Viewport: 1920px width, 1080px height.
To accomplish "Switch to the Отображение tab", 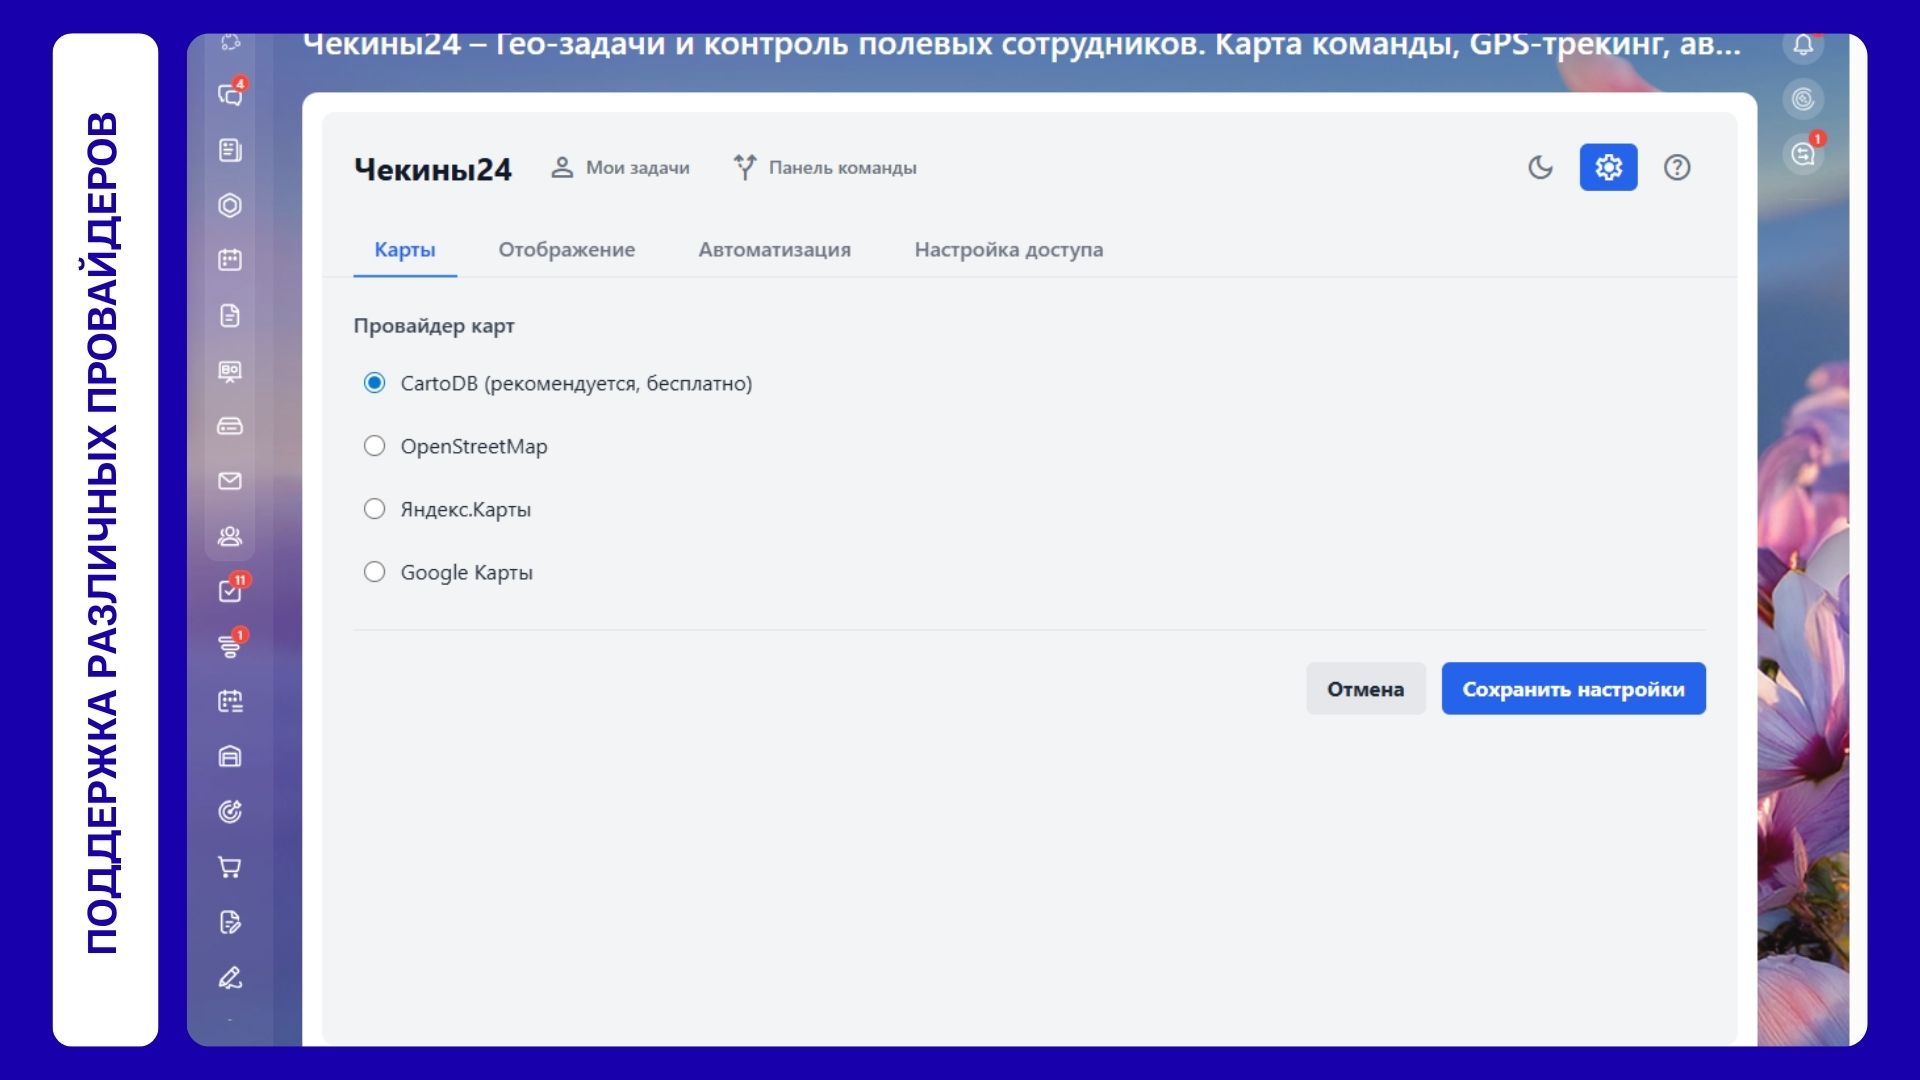I will pyautogui.click(x=566, y=250).
